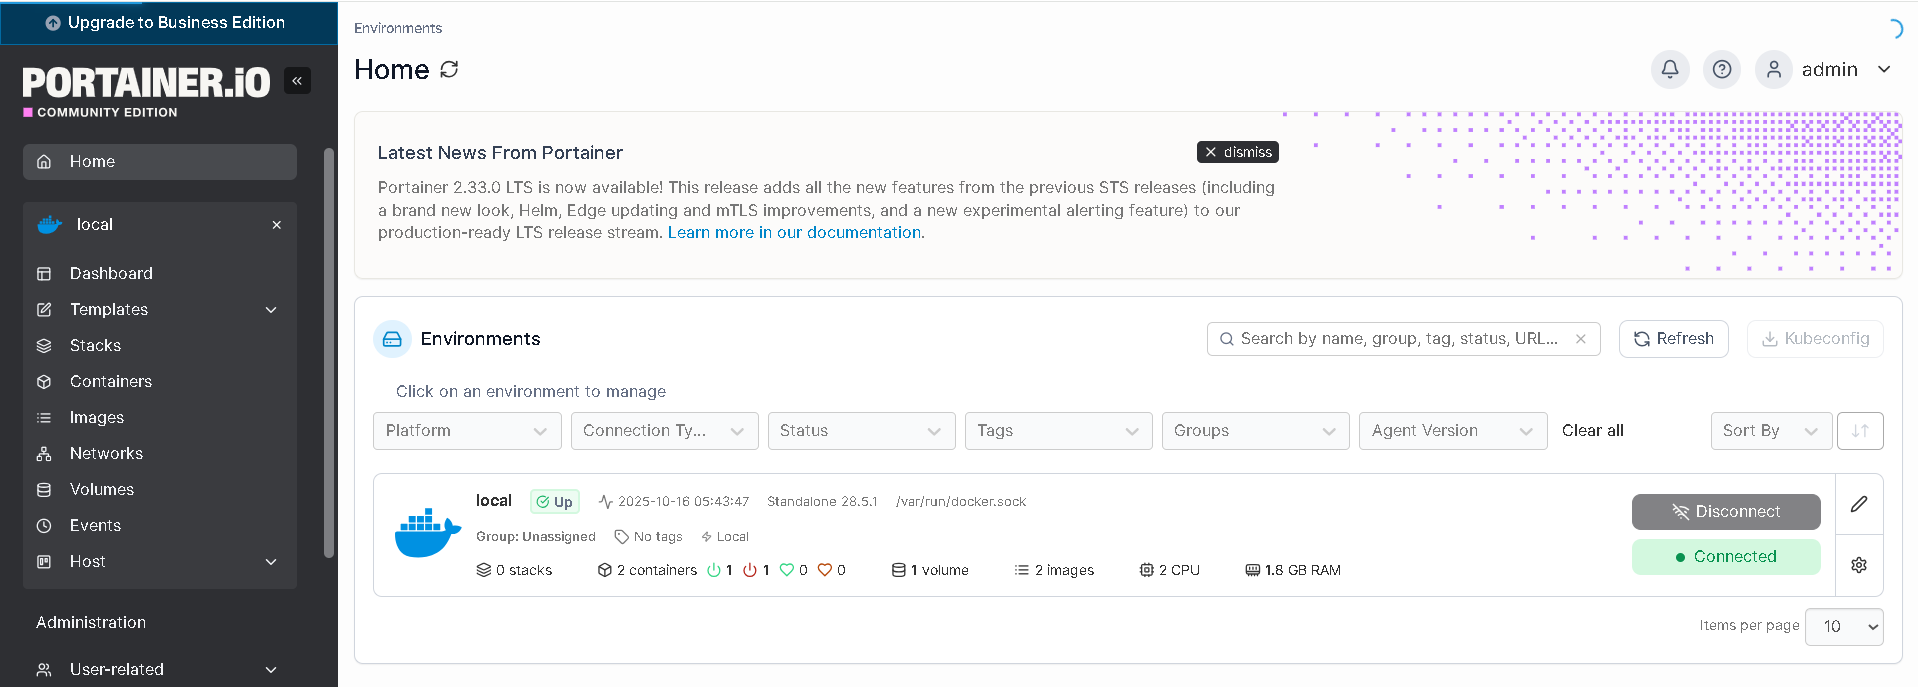
Task: Click the refresh icon beside Home title
Action: point(450,69)
